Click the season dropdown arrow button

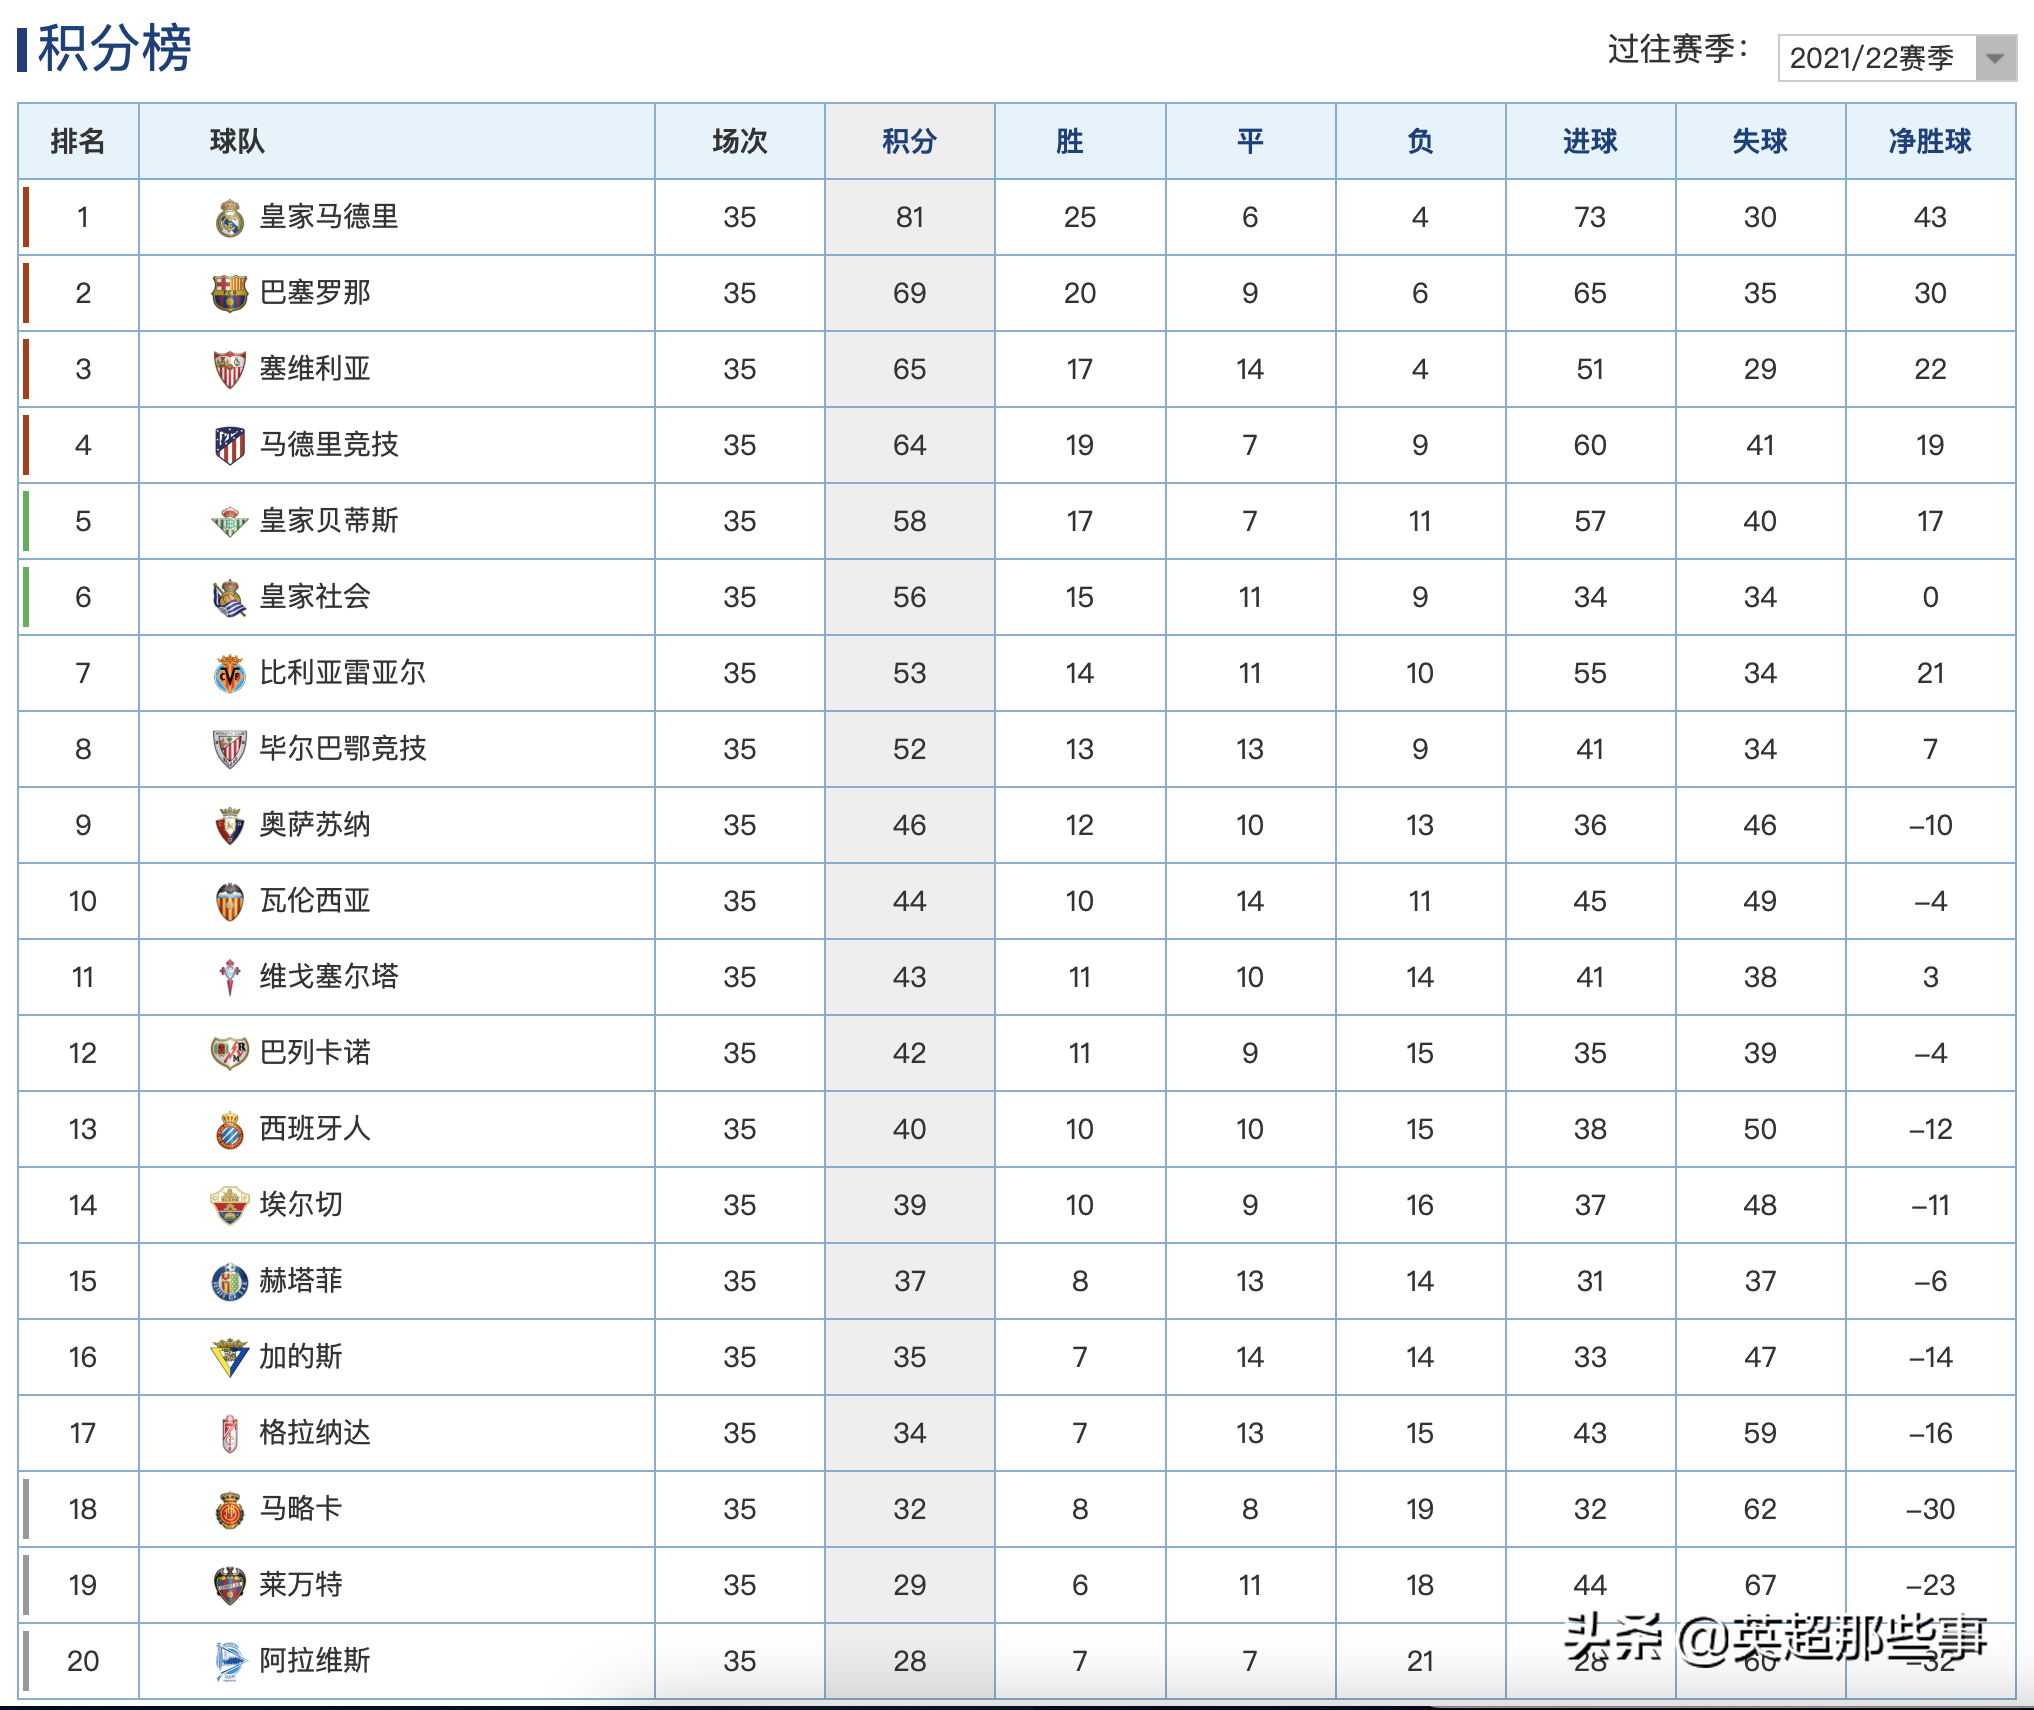tap(1995, 58)
